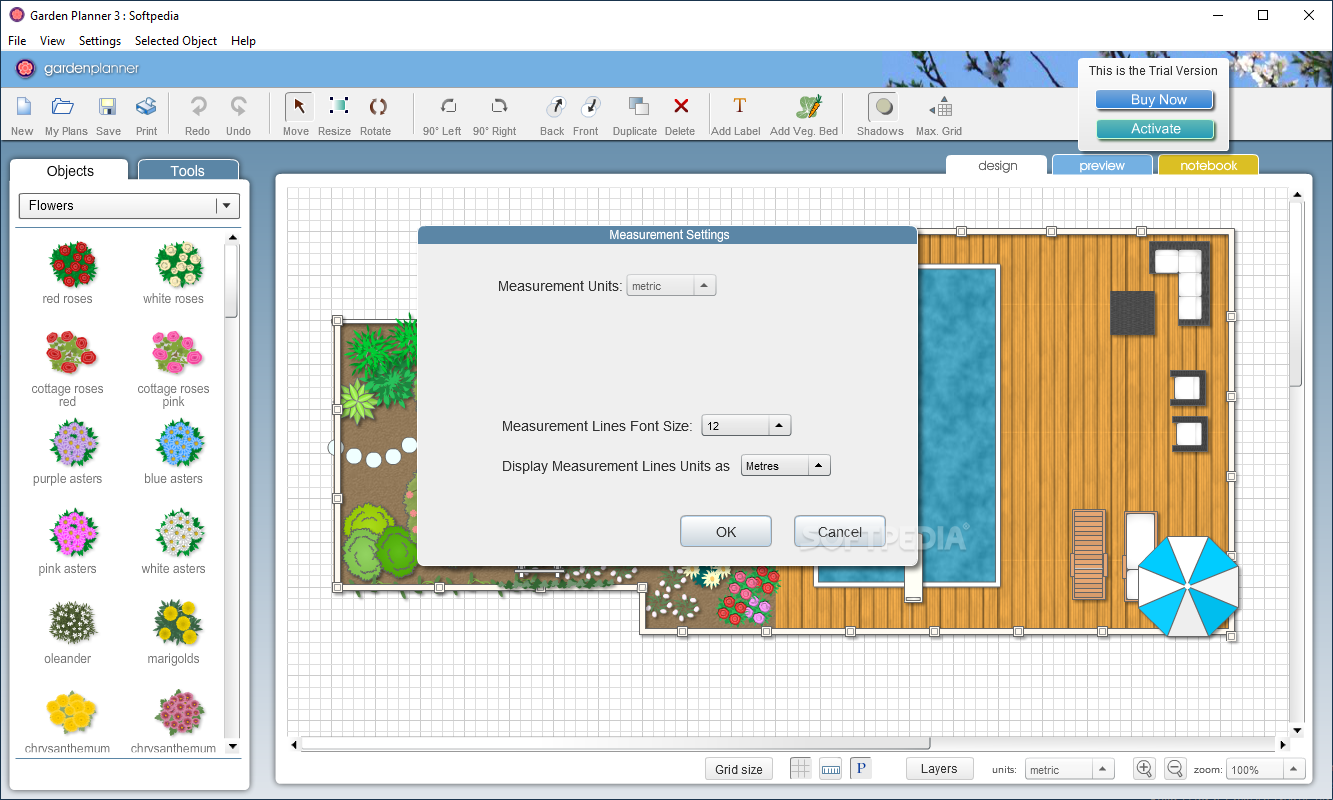Click the canvas horizontal scrollbar

click(615, 744)
